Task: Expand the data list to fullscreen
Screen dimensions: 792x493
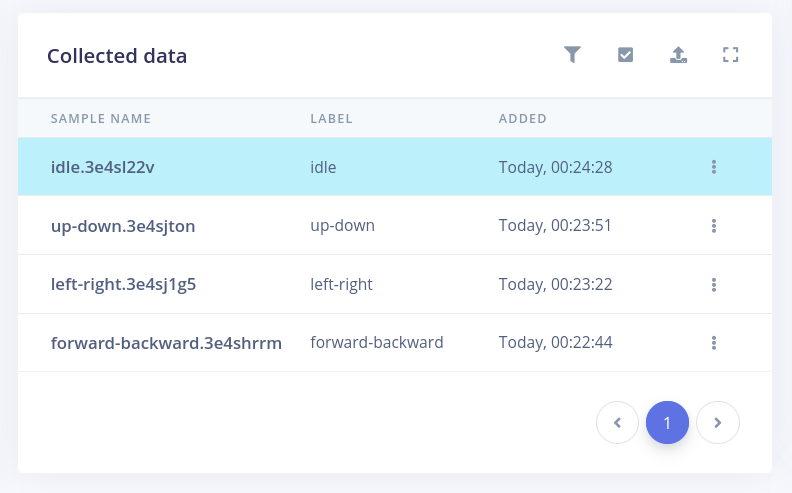Action: 730,55
